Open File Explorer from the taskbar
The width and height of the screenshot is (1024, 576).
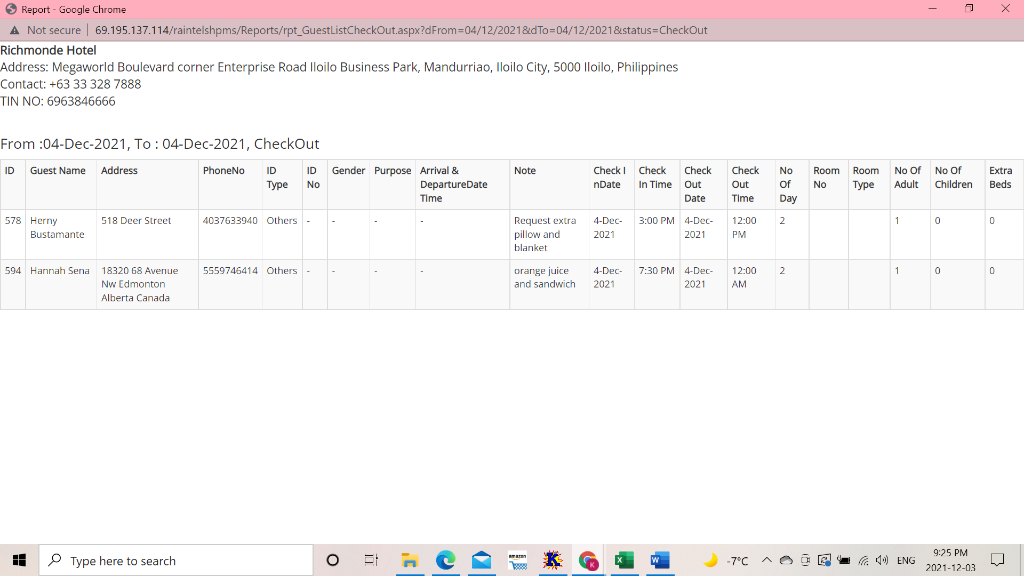point(409,560)
